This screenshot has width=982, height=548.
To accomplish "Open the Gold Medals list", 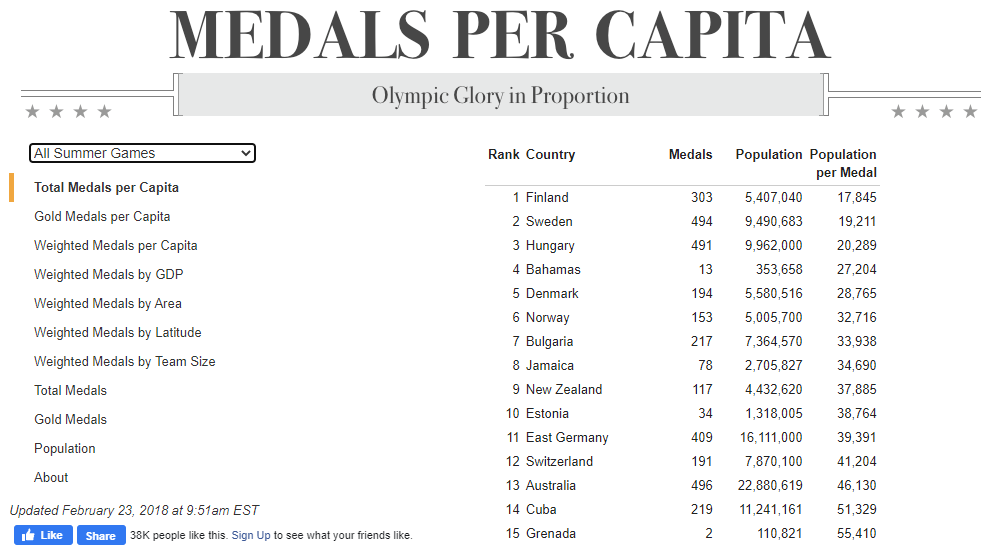I will [x=70, y=419].
